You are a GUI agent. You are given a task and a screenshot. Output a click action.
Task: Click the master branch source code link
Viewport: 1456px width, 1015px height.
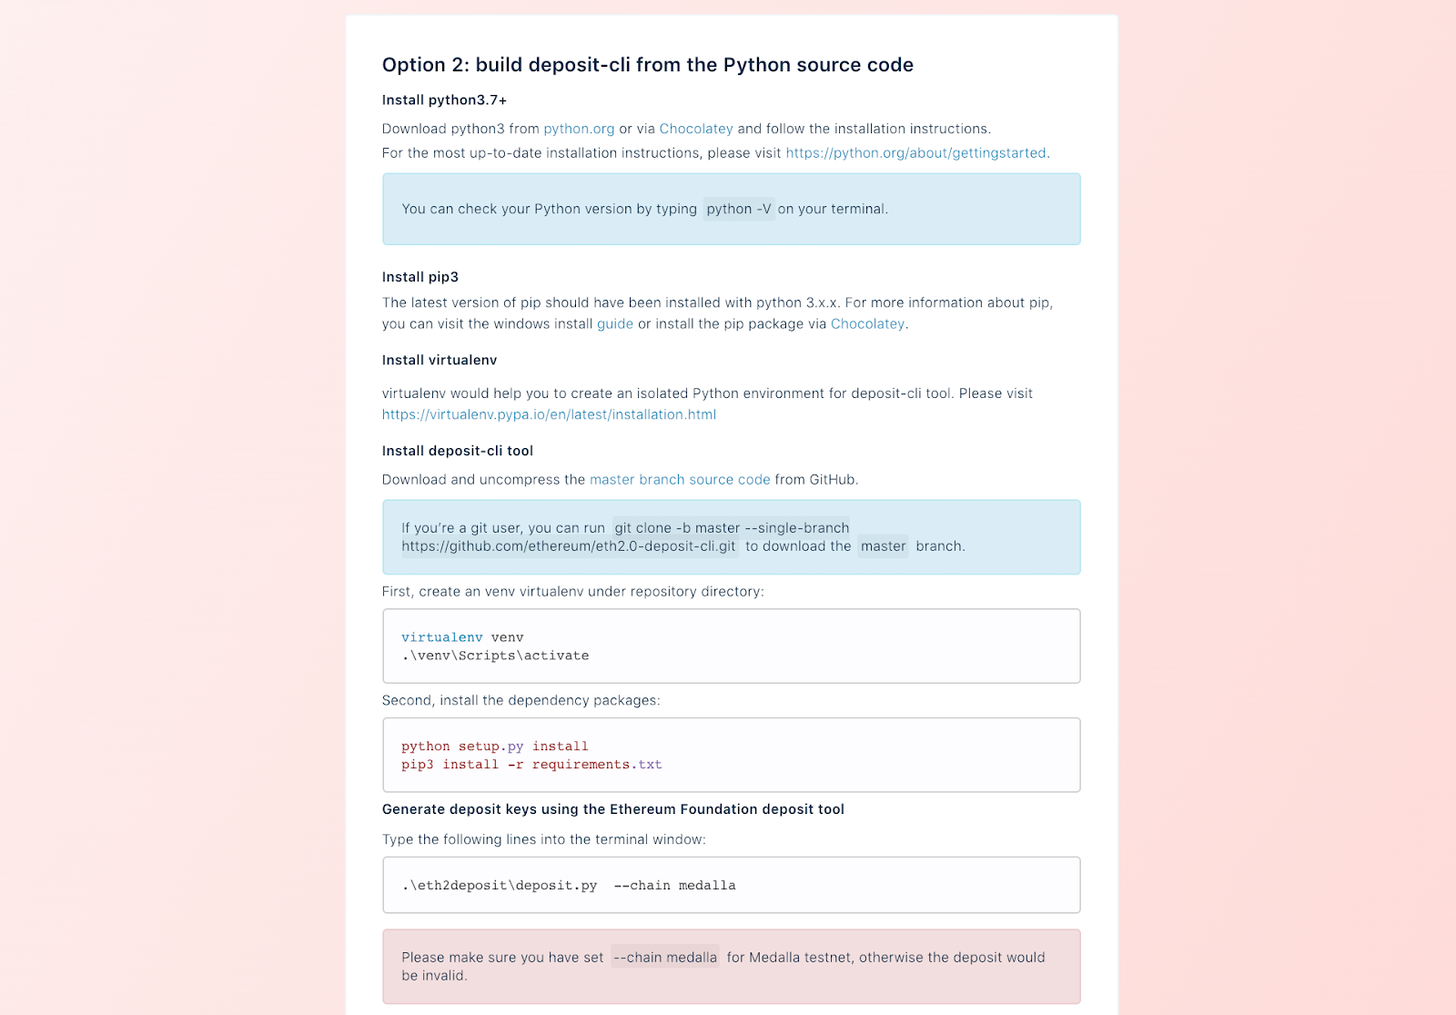click(x=680, y=480)
